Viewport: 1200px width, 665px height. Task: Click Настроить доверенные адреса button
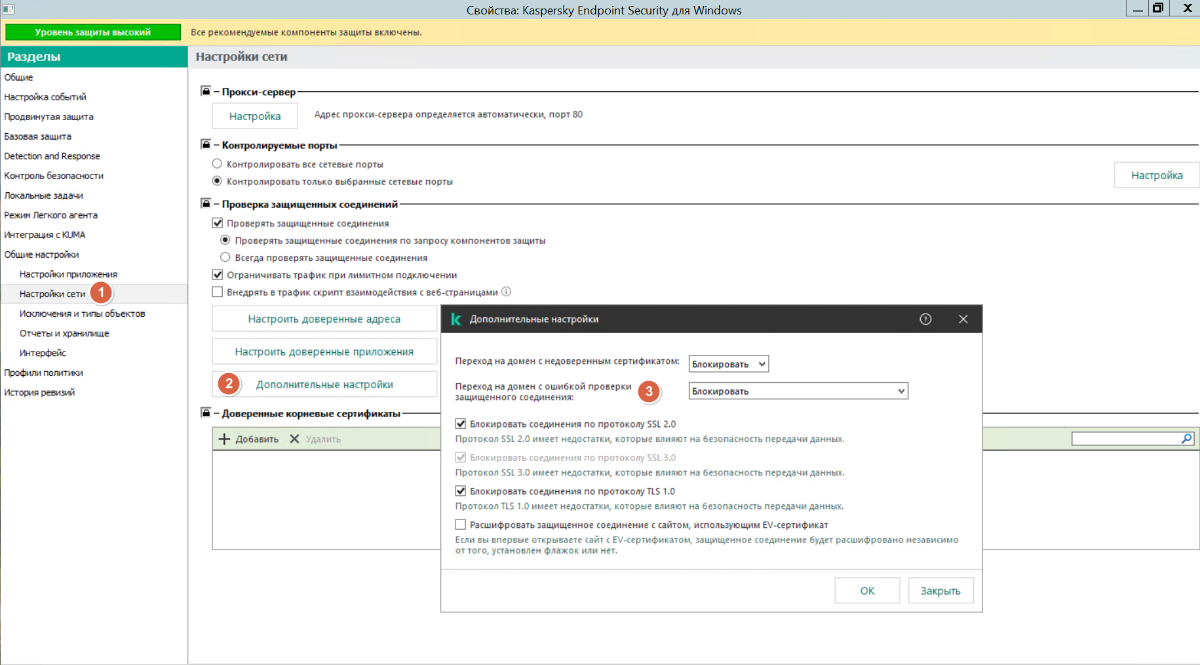tap(324, 320)
